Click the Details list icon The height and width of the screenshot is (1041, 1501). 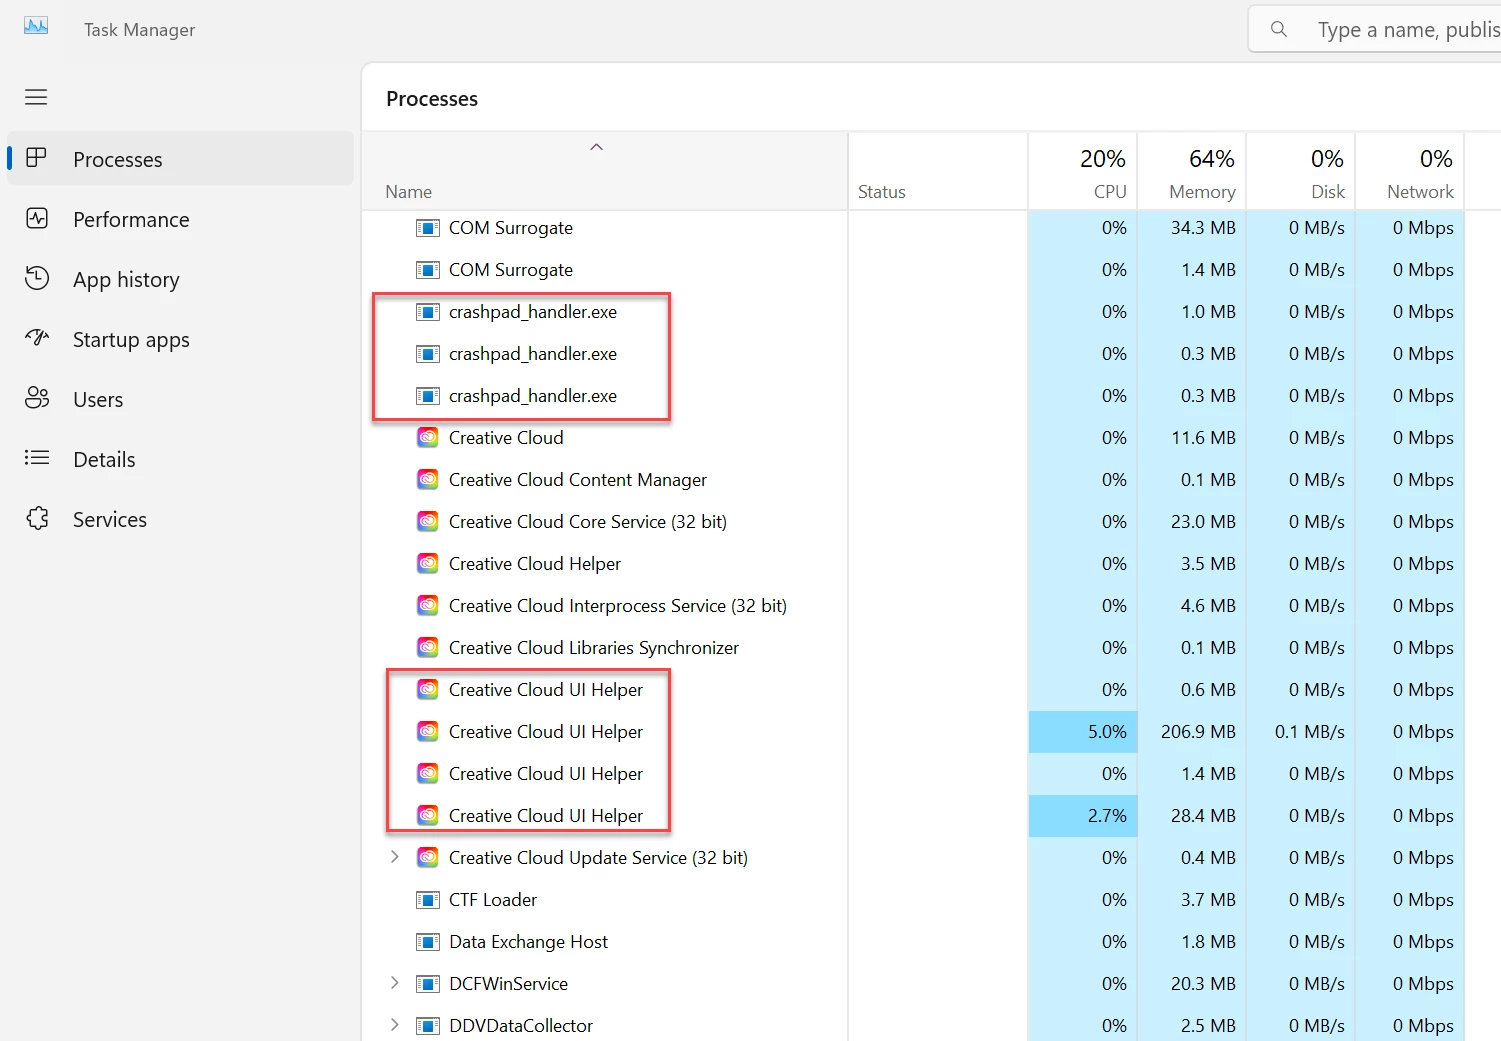(37, 458)
